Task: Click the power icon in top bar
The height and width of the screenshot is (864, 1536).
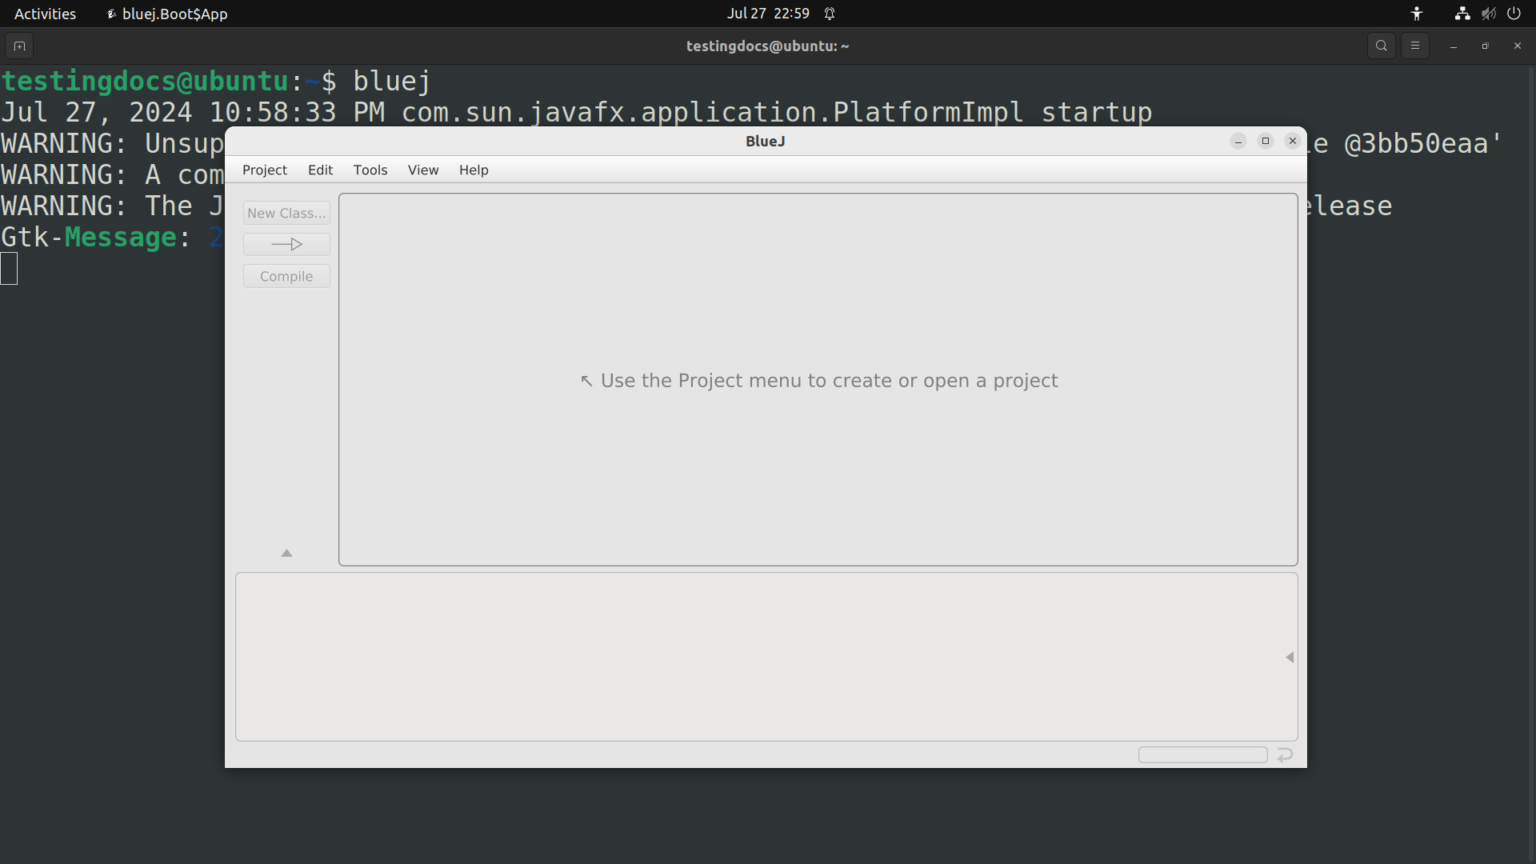Action: (1516, 13)
